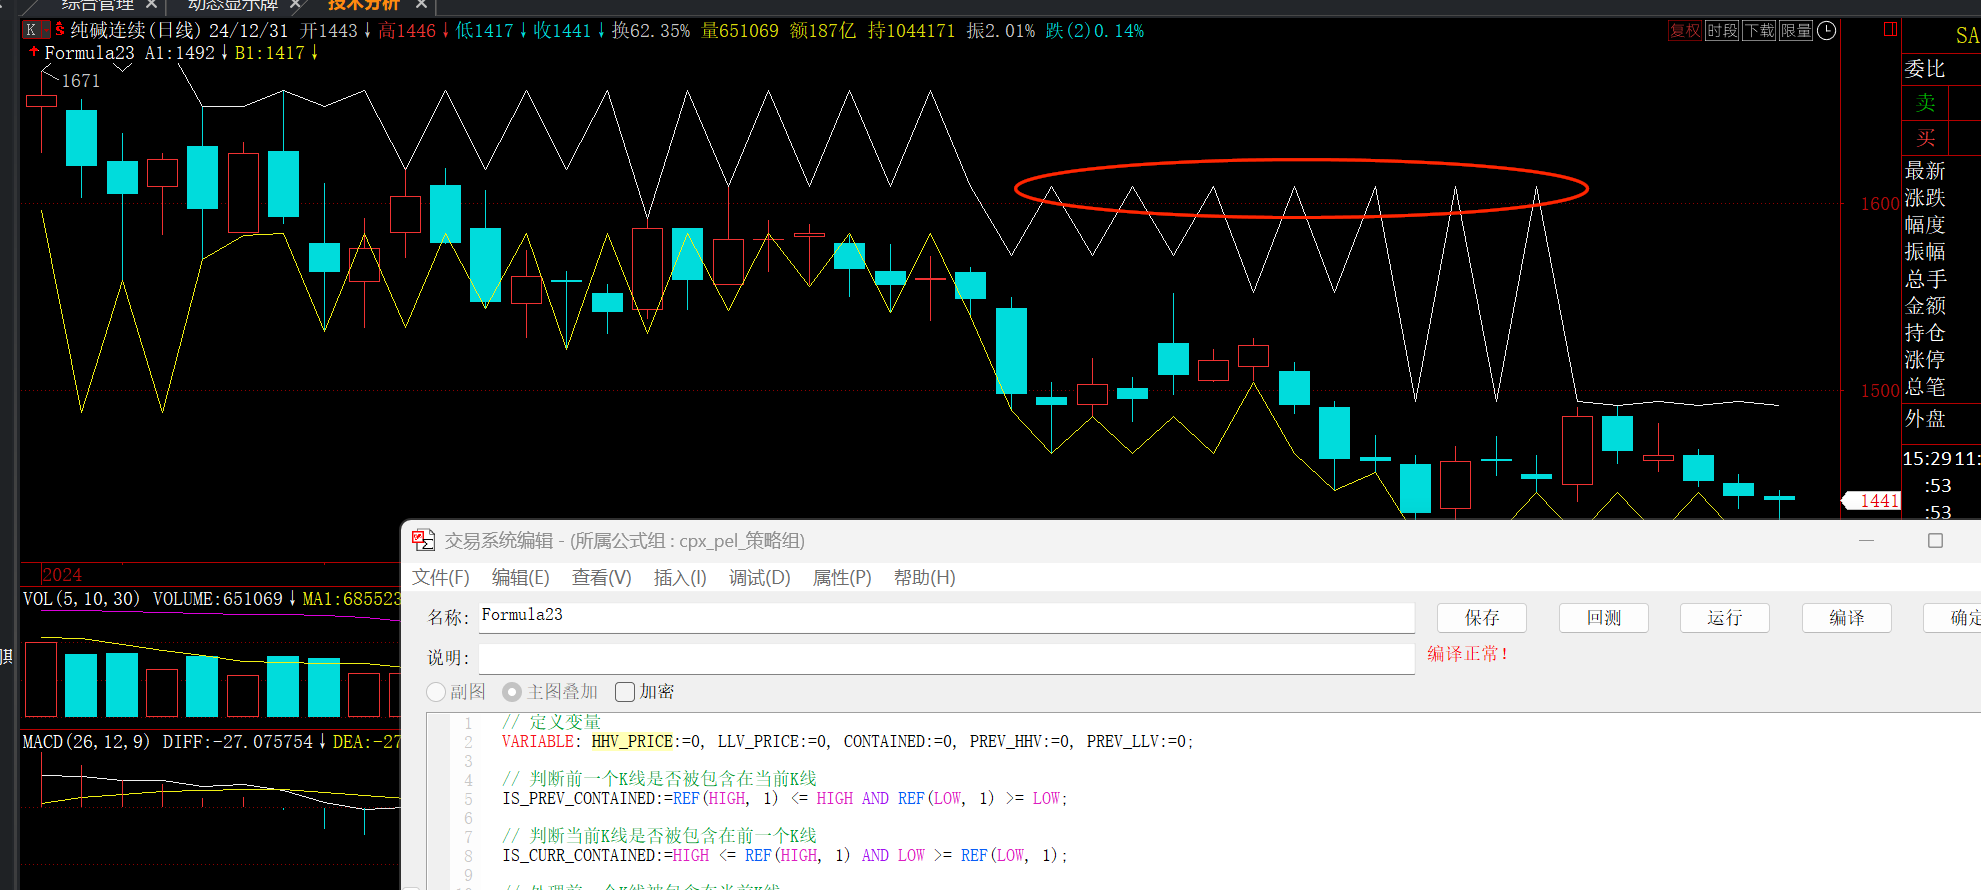Viewport: 1981px width, 890px height.
Task: Switch to the 技术分析 tab
Action: pyautogui.click(x=364, y=5)
